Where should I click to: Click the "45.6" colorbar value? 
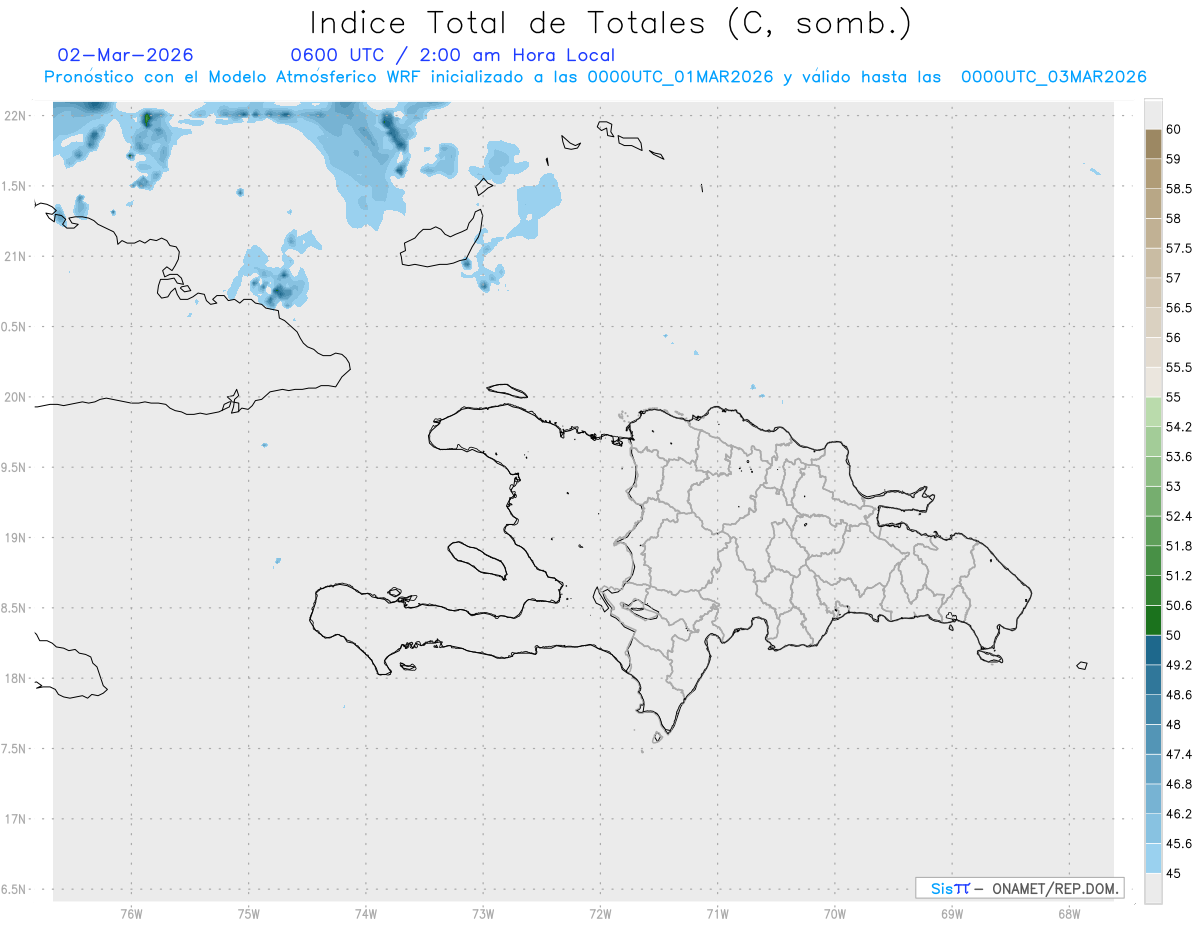[1179, 844]
